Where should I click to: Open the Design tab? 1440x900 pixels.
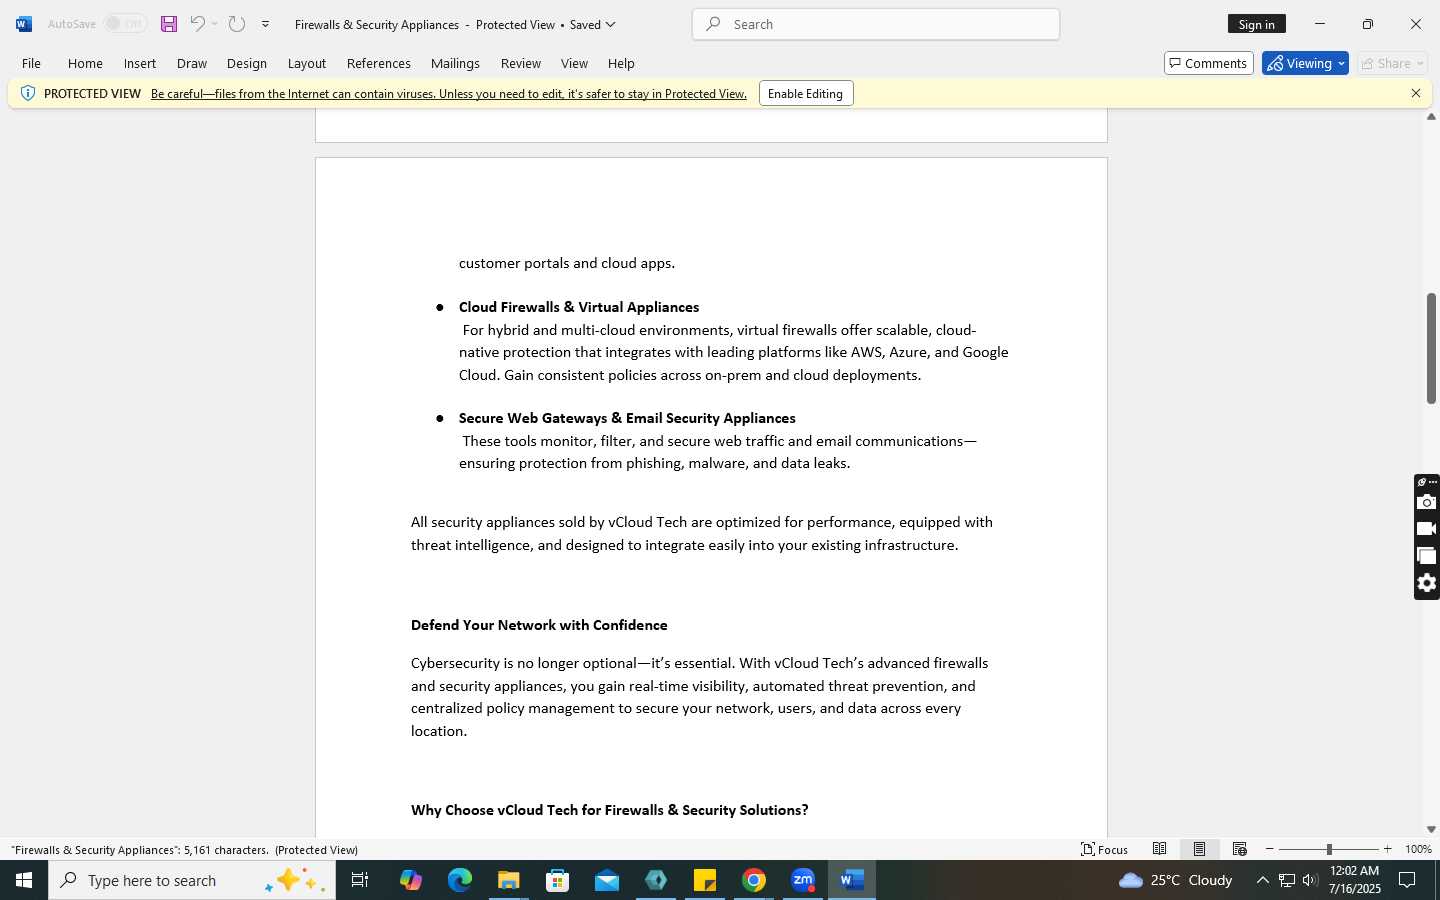(x=247, y=63)
